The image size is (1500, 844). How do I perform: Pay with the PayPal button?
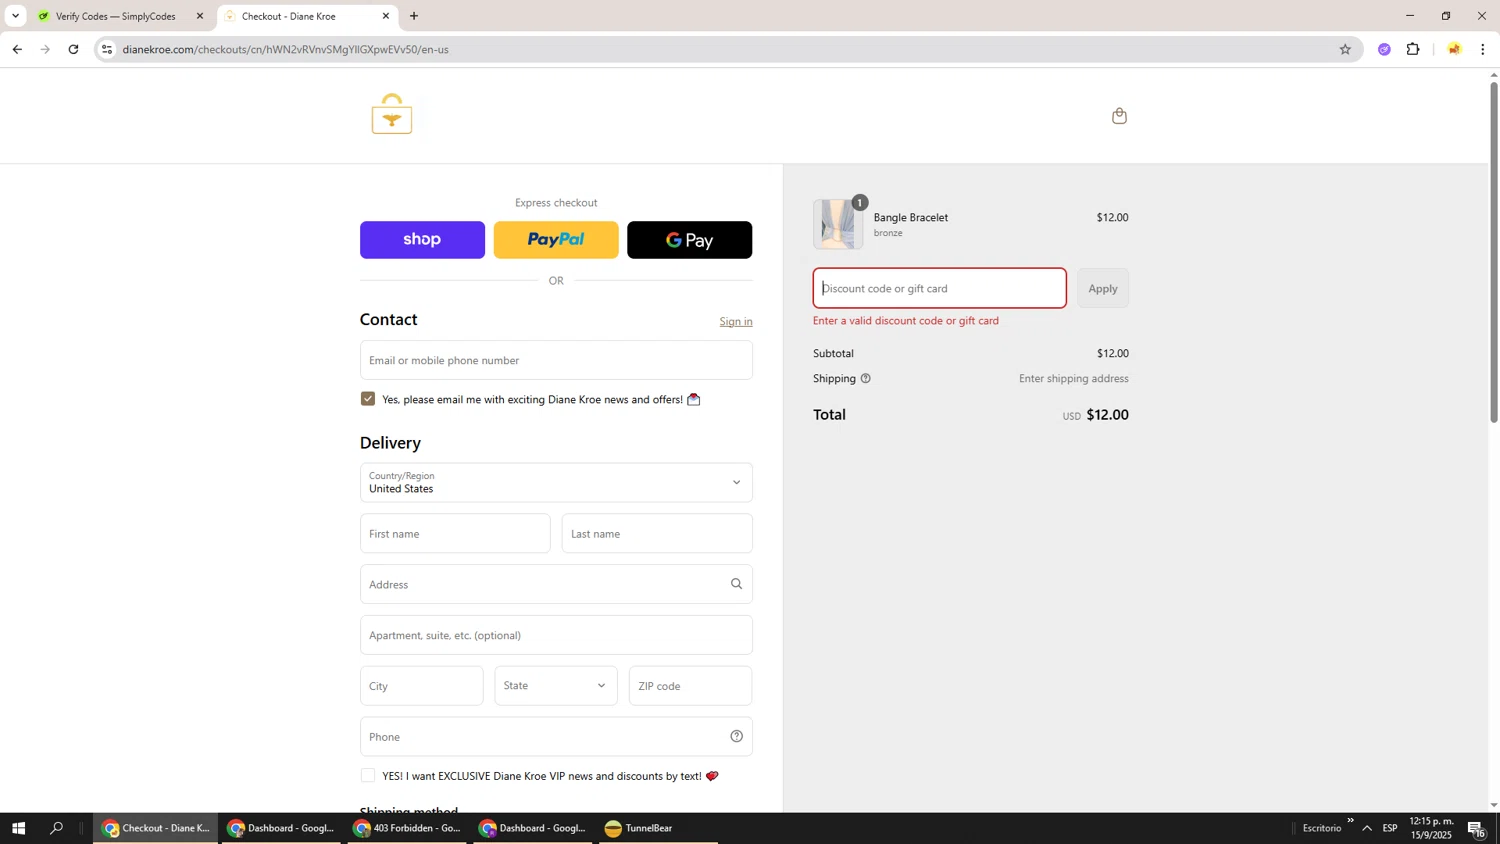pyautogui.click(x=556, y=240)
